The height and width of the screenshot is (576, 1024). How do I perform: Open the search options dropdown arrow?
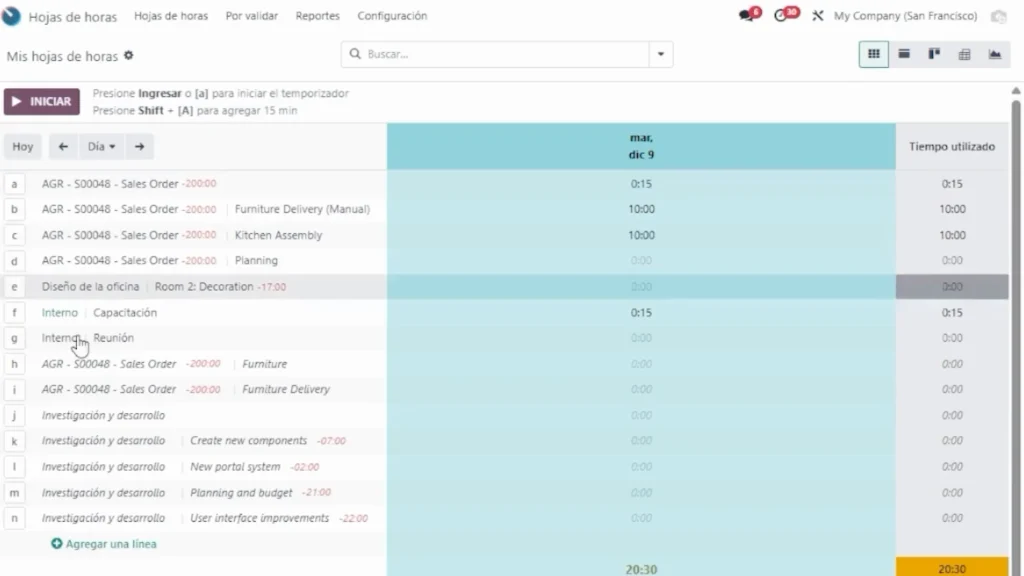(660, 54)
